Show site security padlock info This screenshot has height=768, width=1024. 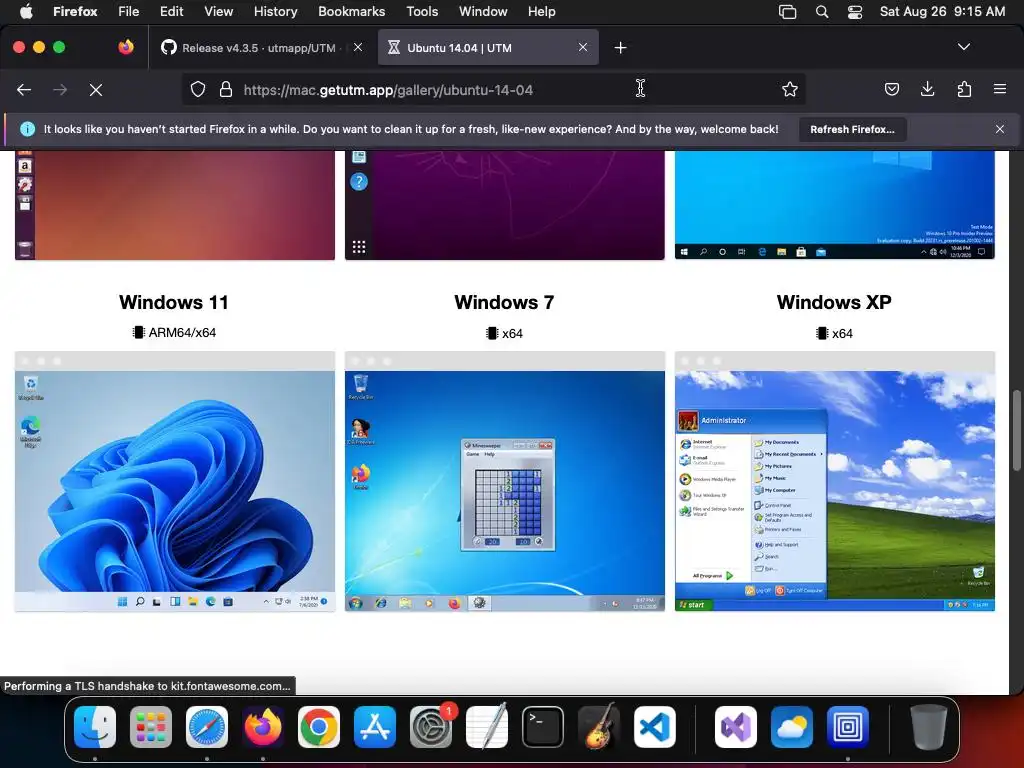pos(226,89)
